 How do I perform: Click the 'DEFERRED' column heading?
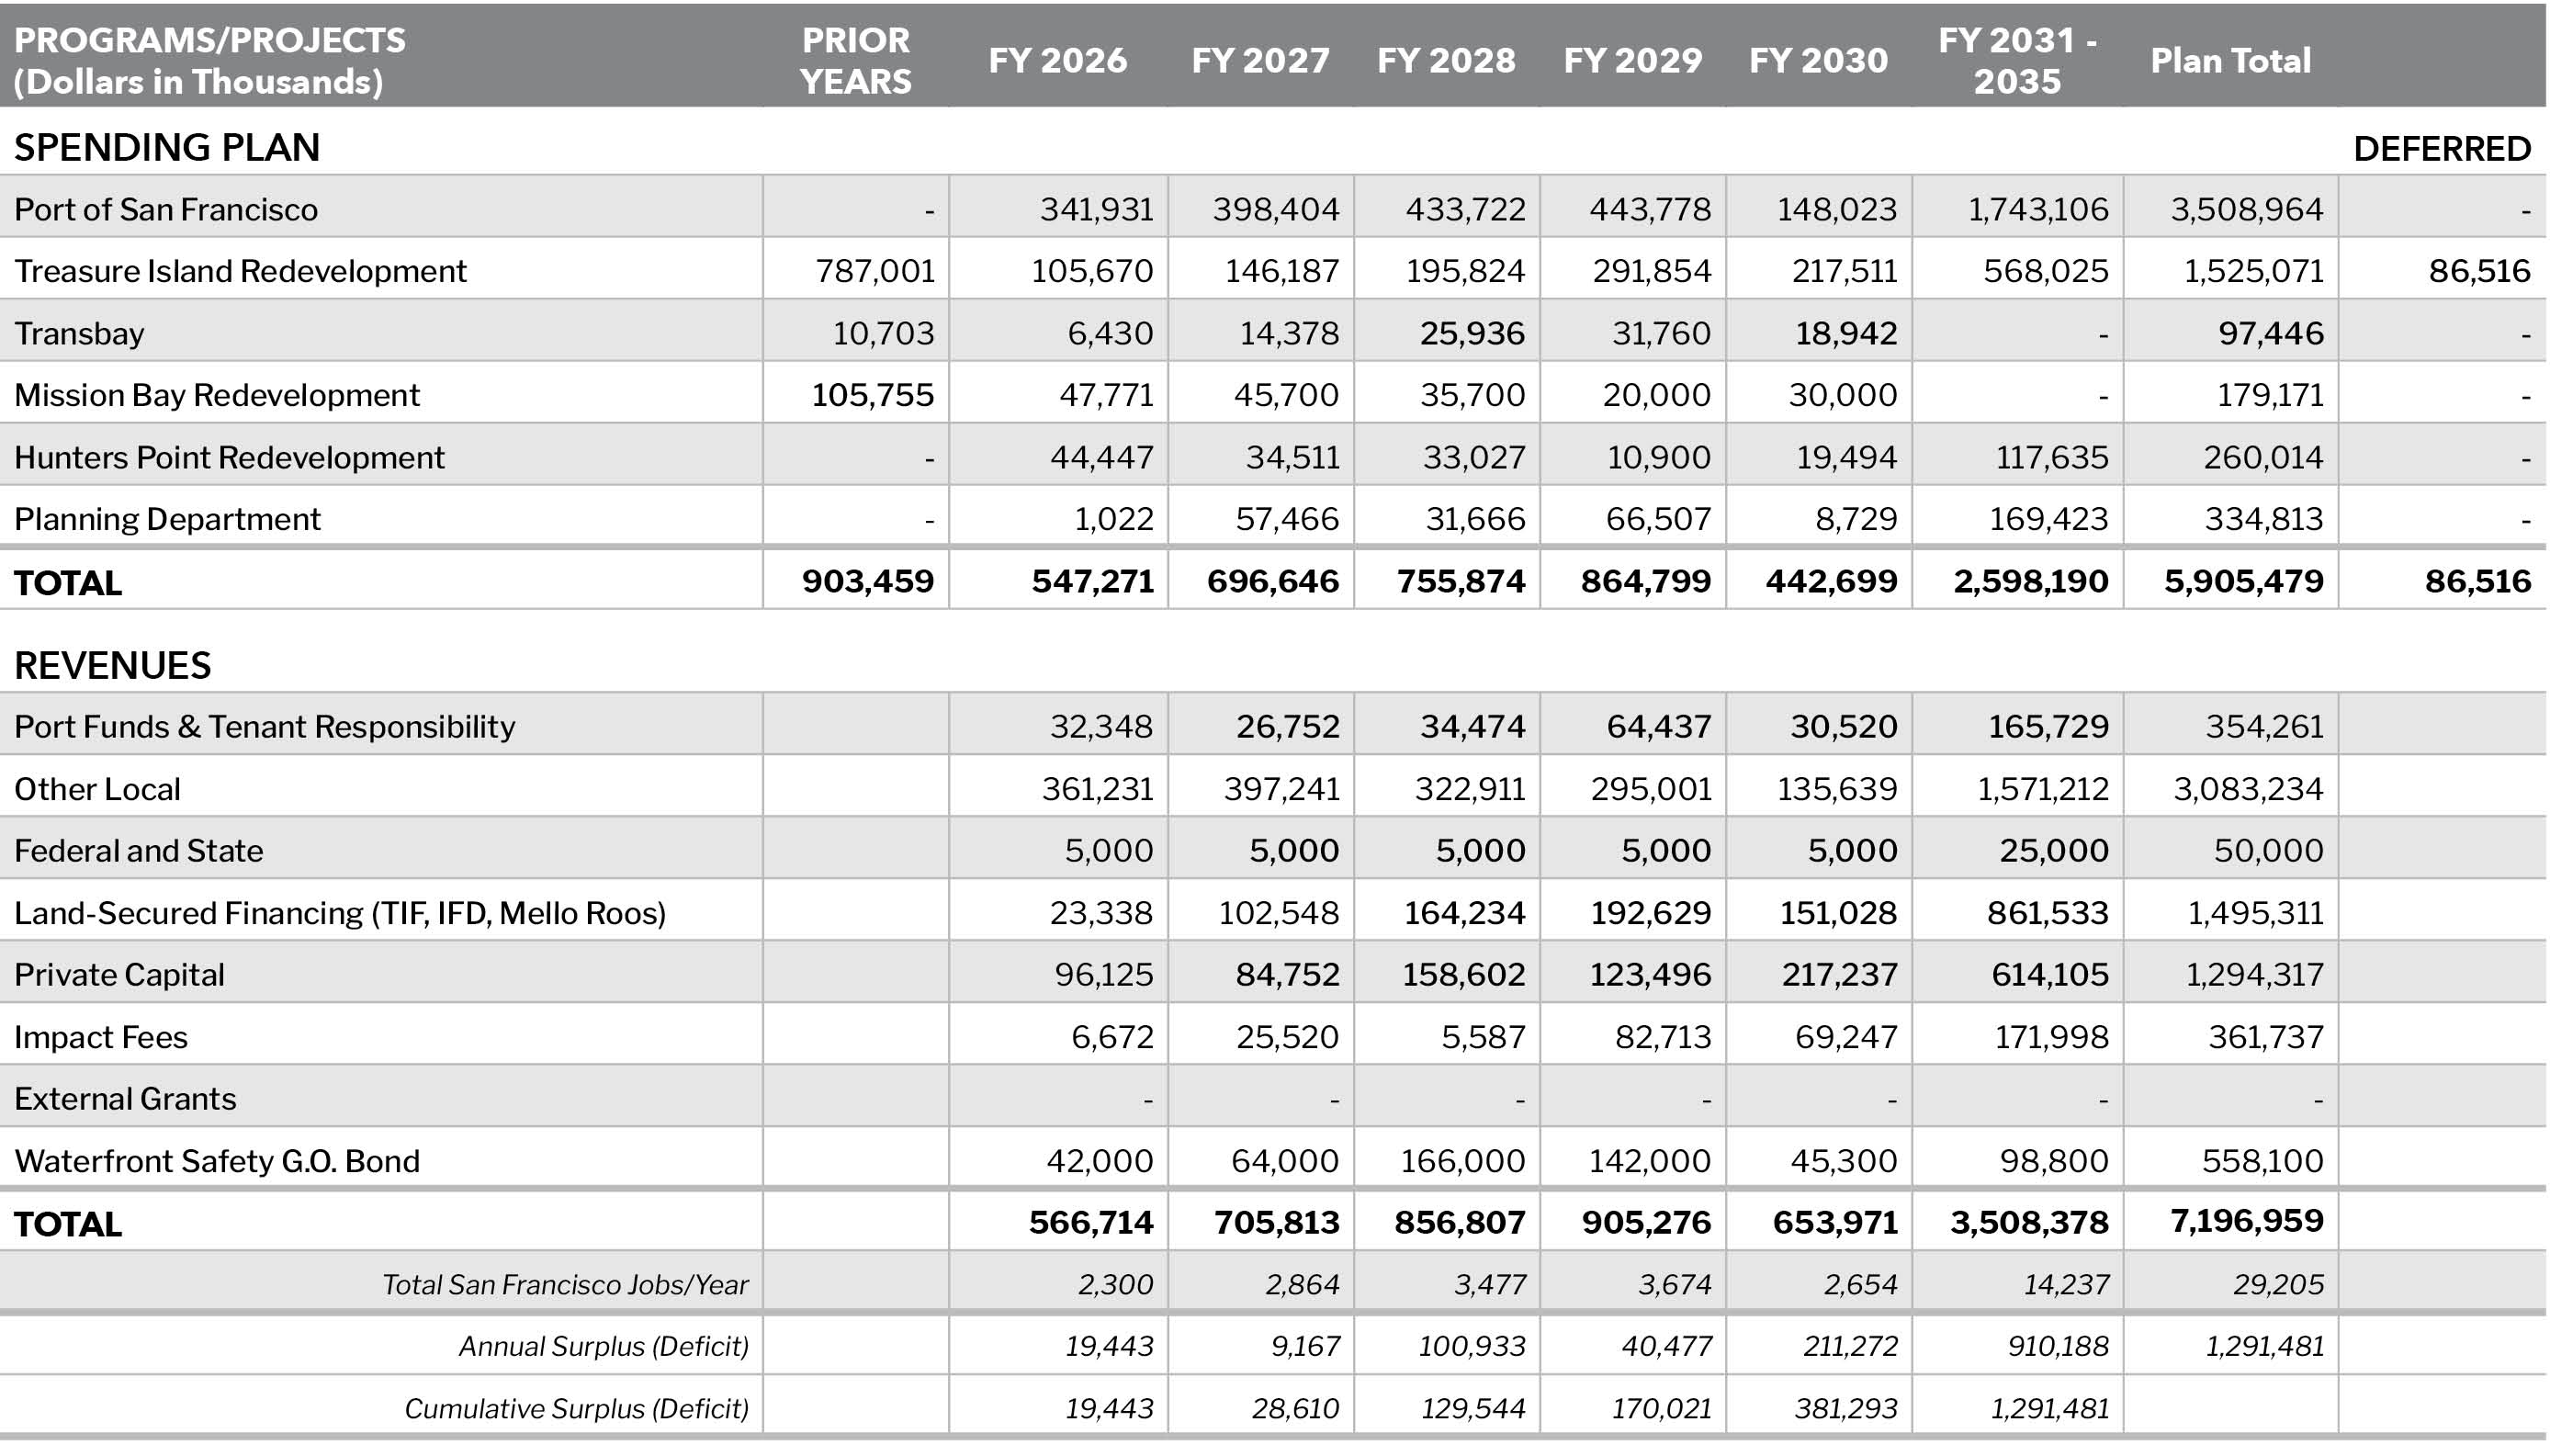pos(2442,149)
